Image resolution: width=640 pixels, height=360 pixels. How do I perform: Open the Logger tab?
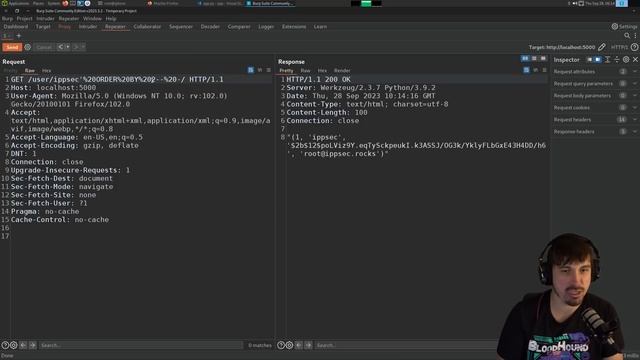point(266,27)
